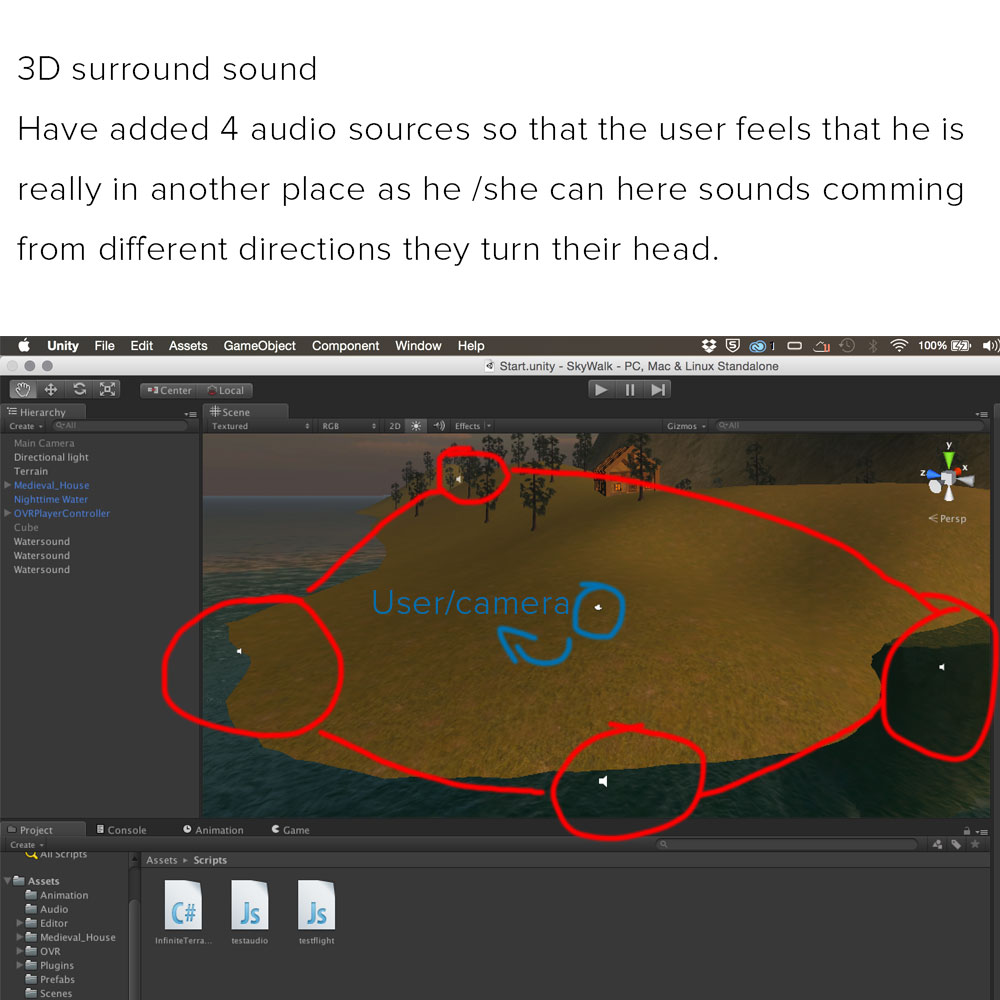The image size is (1000, 1000).
Task: Click the Pause button
Action: pos(630,390)
